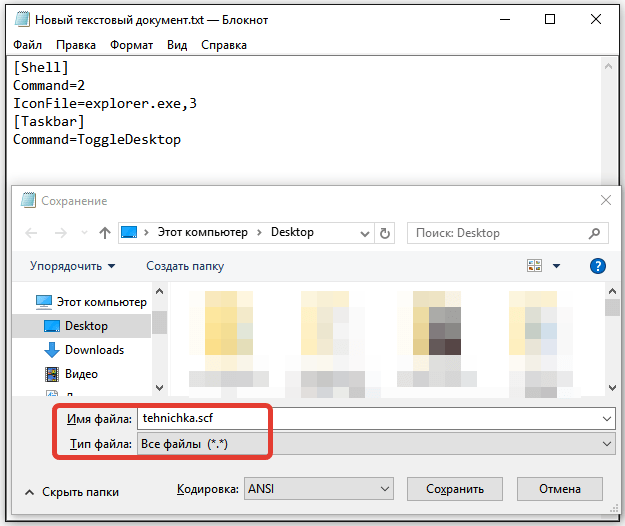Click the Имя файла field with tehnichka.scf
The height and width of the screenshot is (526, 625).
376,419
